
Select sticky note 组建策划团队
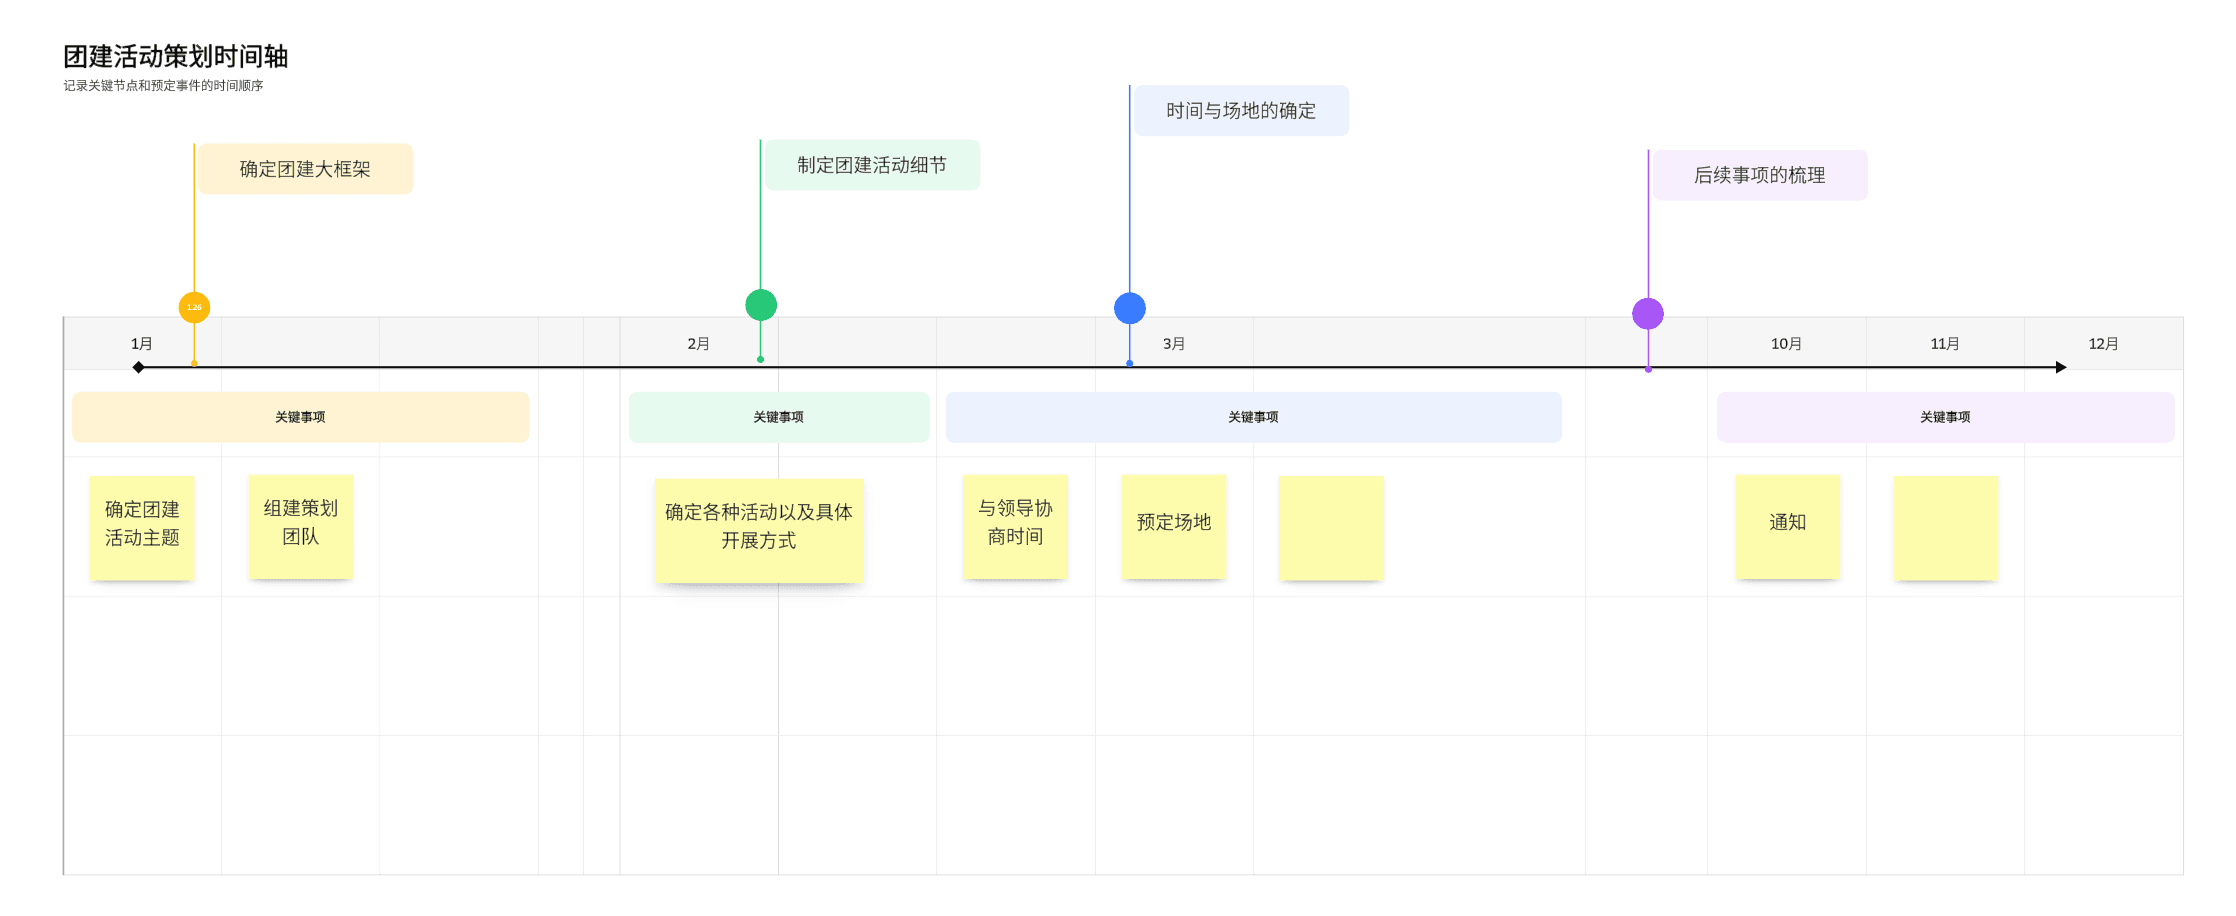(x=301, y=526)
